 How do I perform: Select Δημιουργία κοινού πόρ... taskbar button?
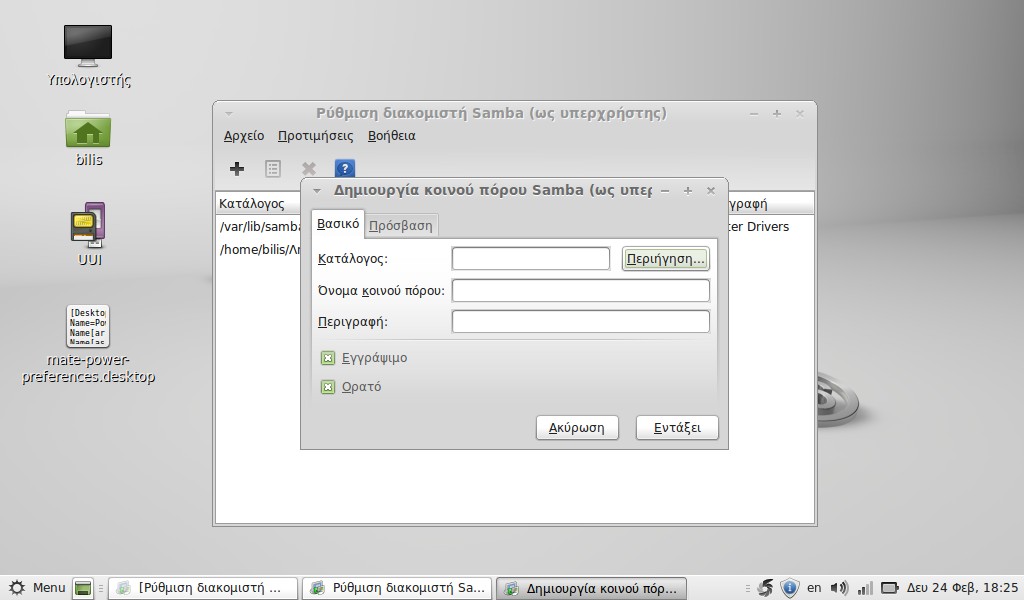point(592,588)
